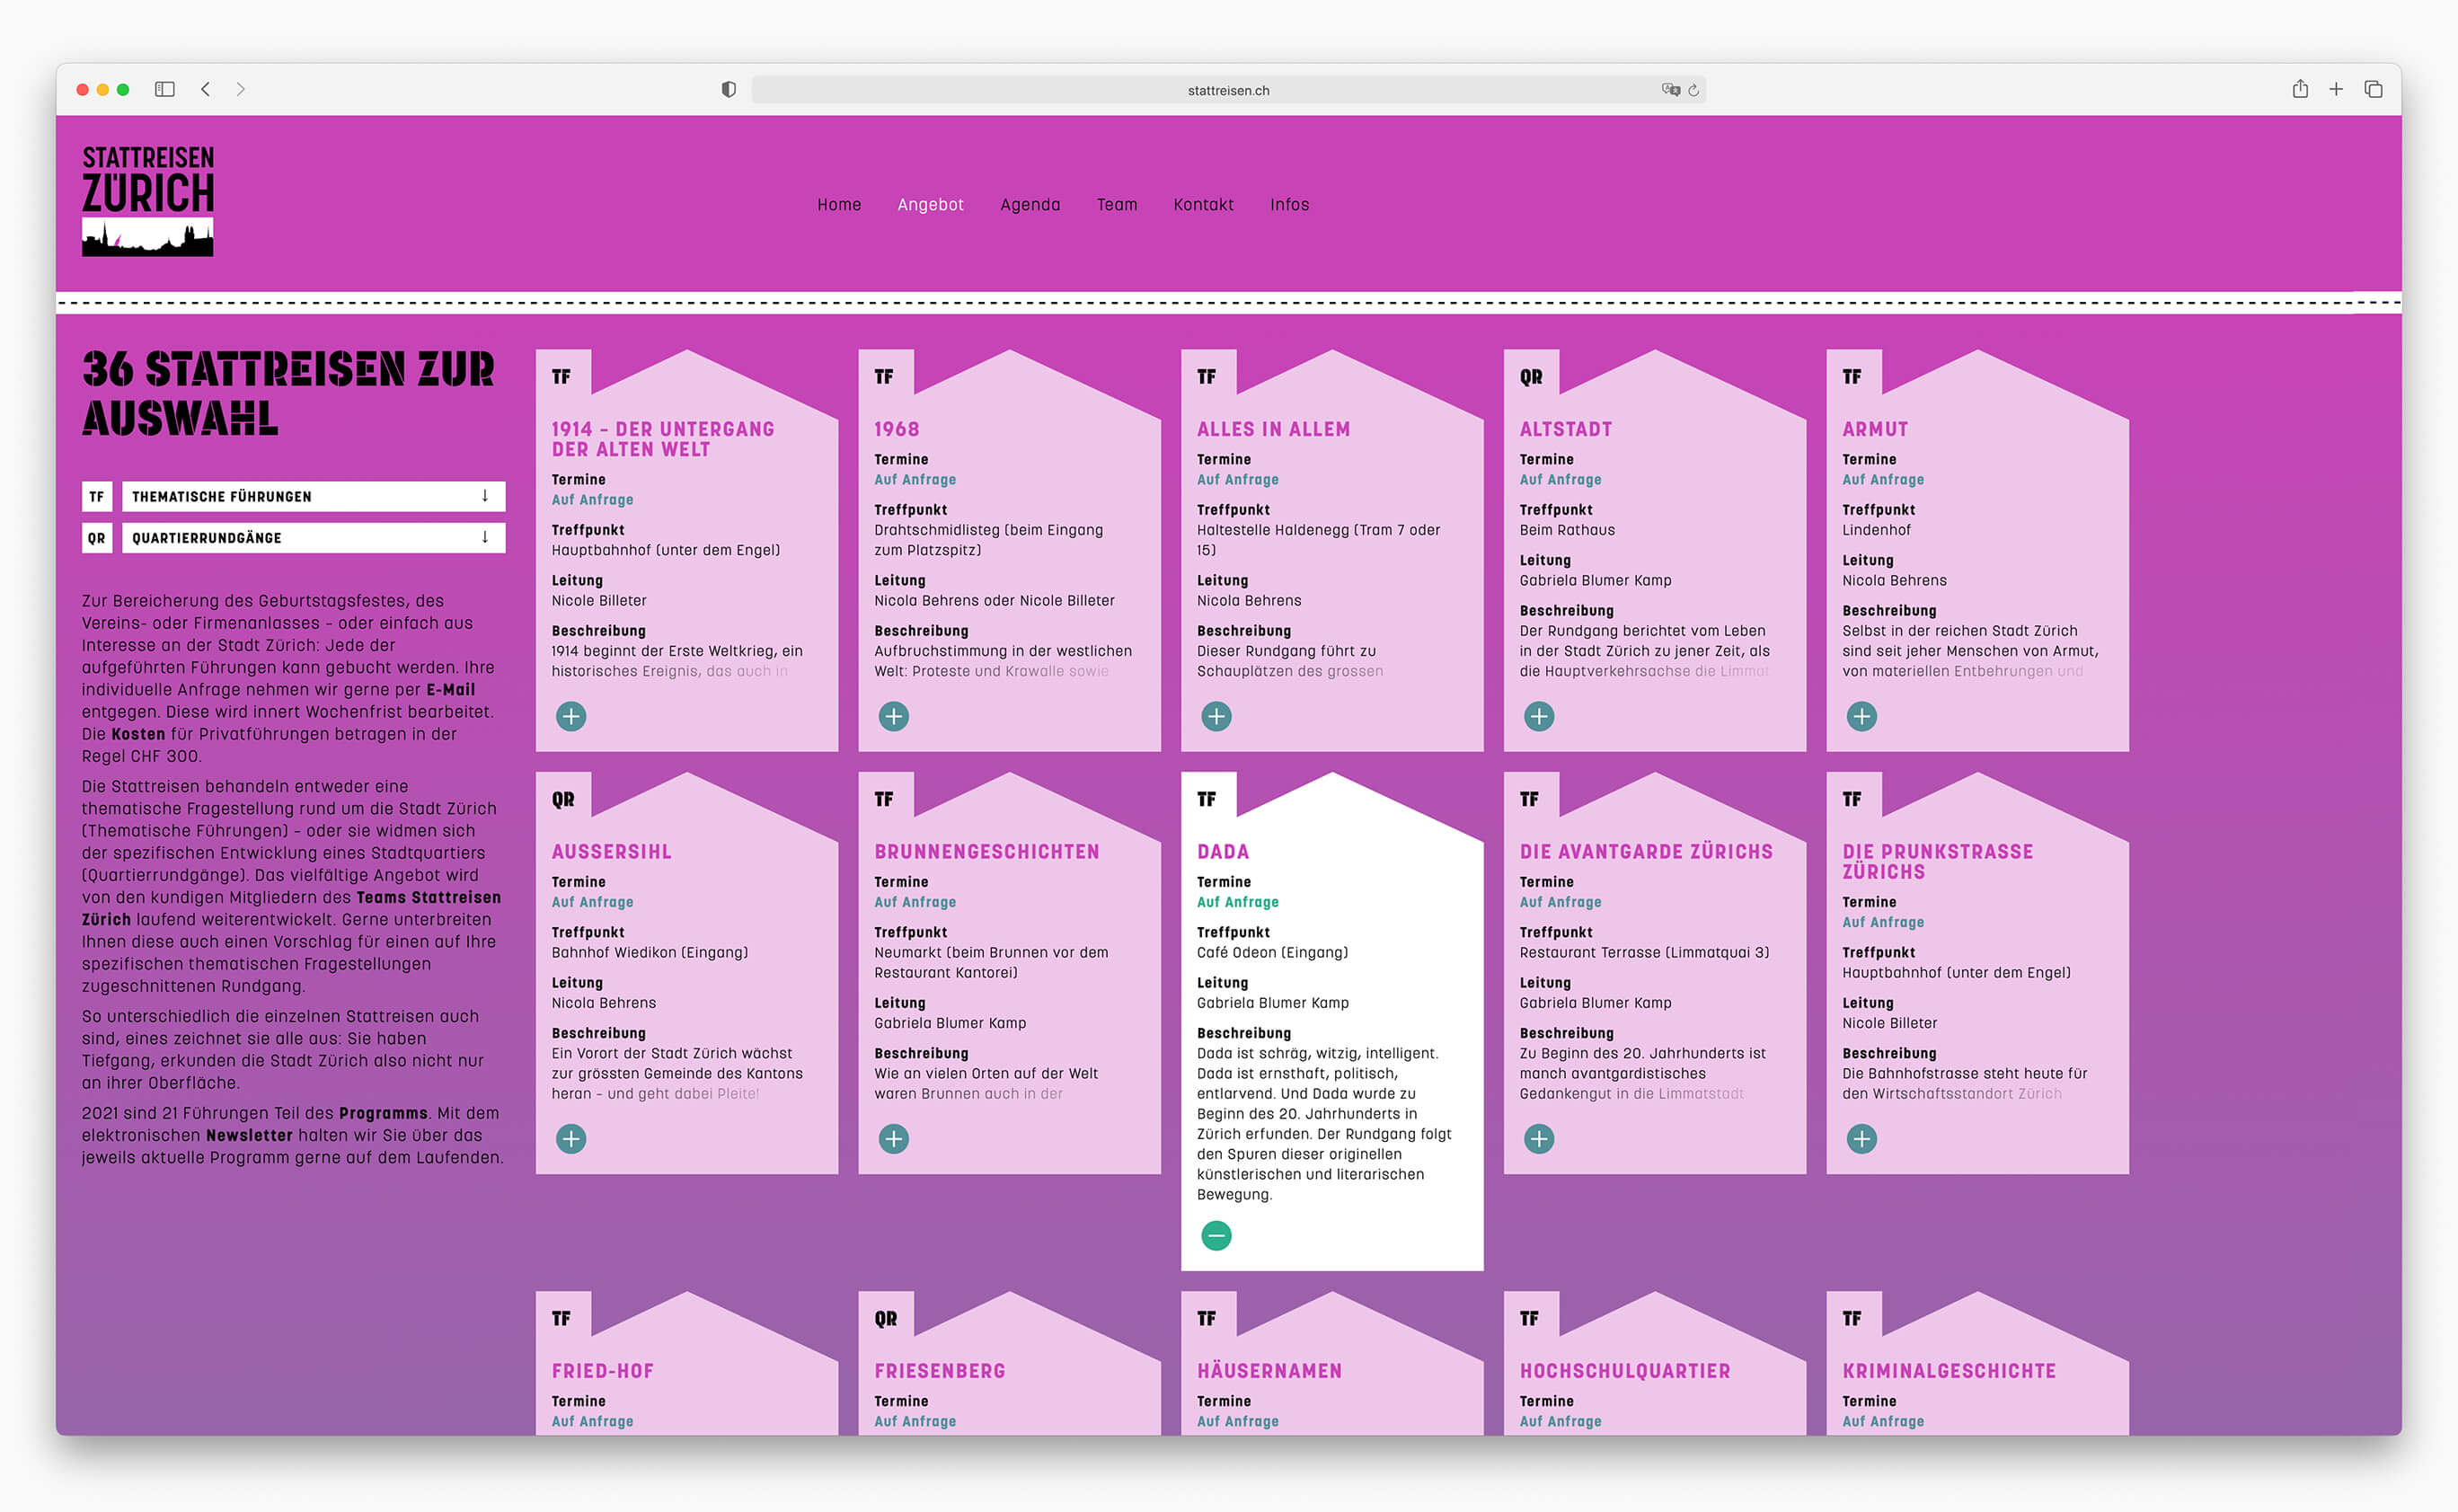Open Angebot menu item
Image resolution: width=2458 pixels, height=1512 pixels.
930,204
